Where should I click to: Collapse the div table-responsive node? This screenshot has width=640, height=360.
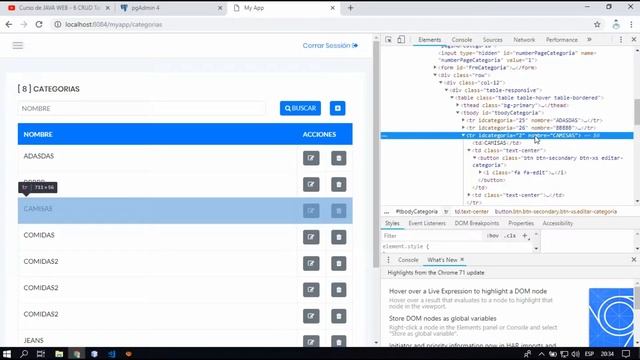[447, 90]
